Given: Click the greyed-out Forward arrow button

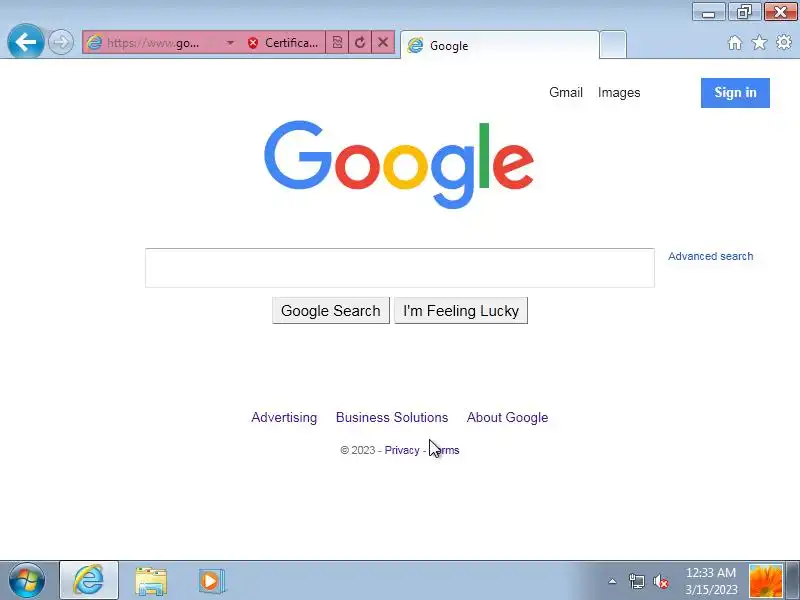Looking at the screenshot, I should 61,42.
